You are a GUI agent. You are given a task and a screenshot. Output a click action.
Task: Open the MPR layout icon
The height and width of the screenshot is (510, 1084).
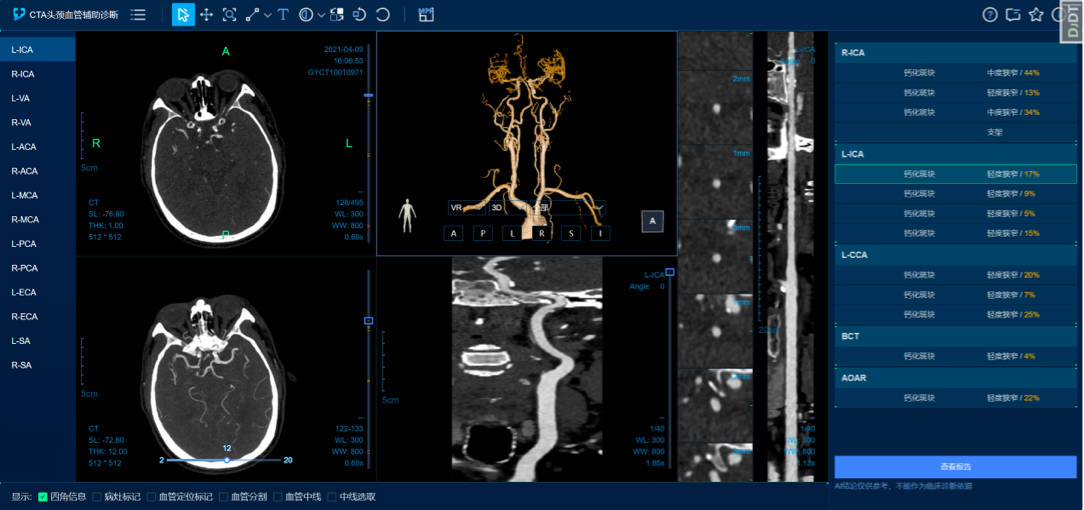426,15
